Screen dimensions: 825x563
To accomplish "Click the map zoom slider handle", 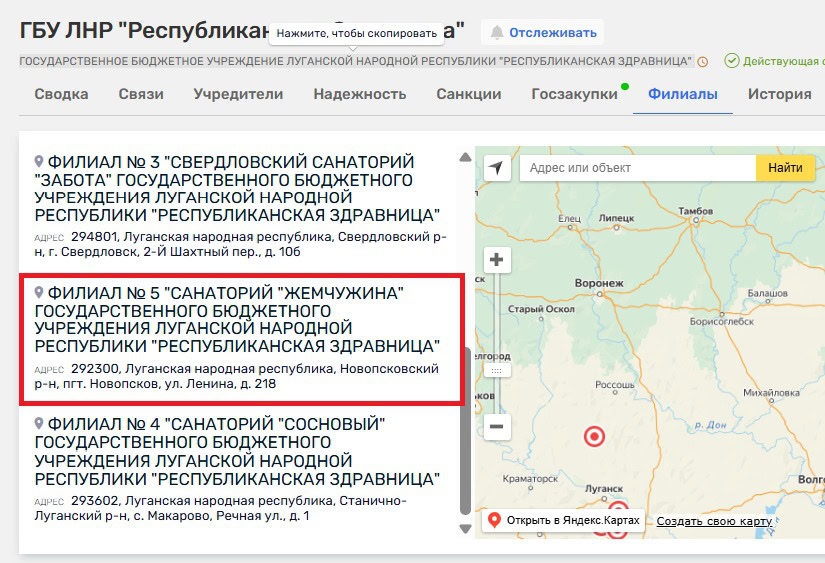I will 497,370.
